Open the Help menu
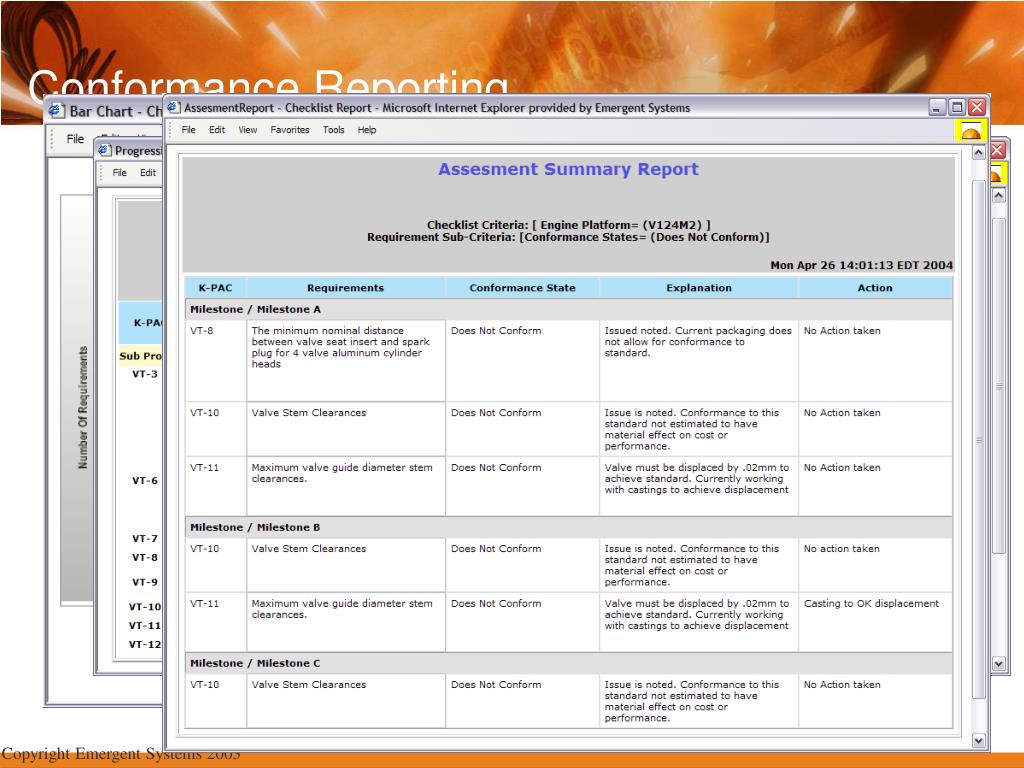The width and height of the screenshot is (1024, 768). click(366, 130)
